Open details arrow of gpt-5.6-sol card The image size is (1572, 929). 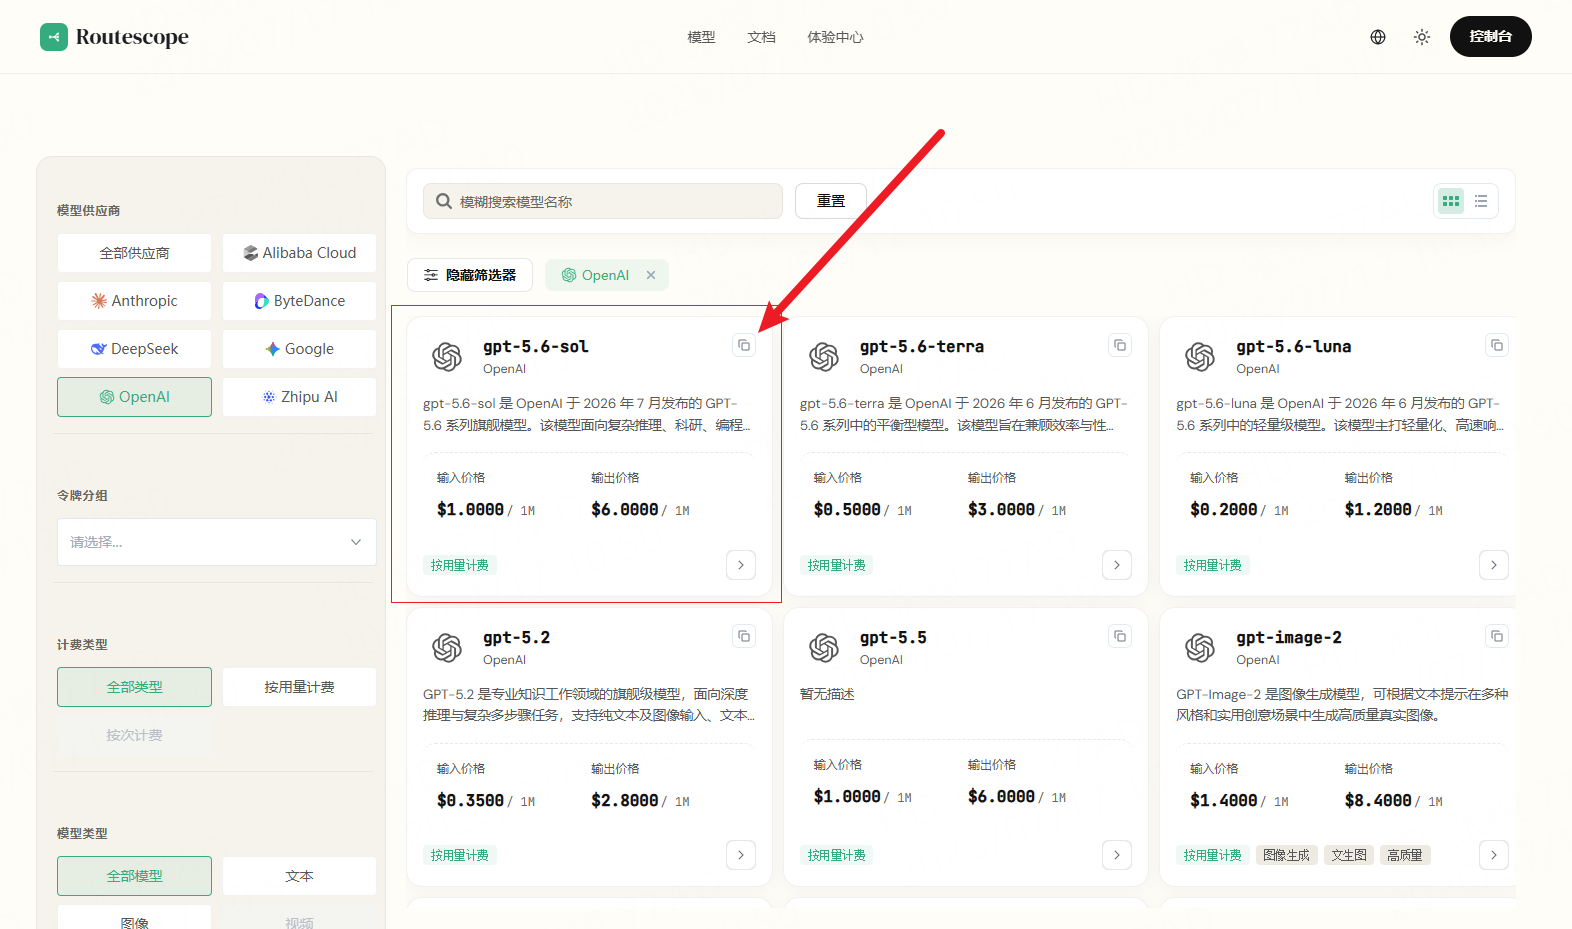coord(741,565)
